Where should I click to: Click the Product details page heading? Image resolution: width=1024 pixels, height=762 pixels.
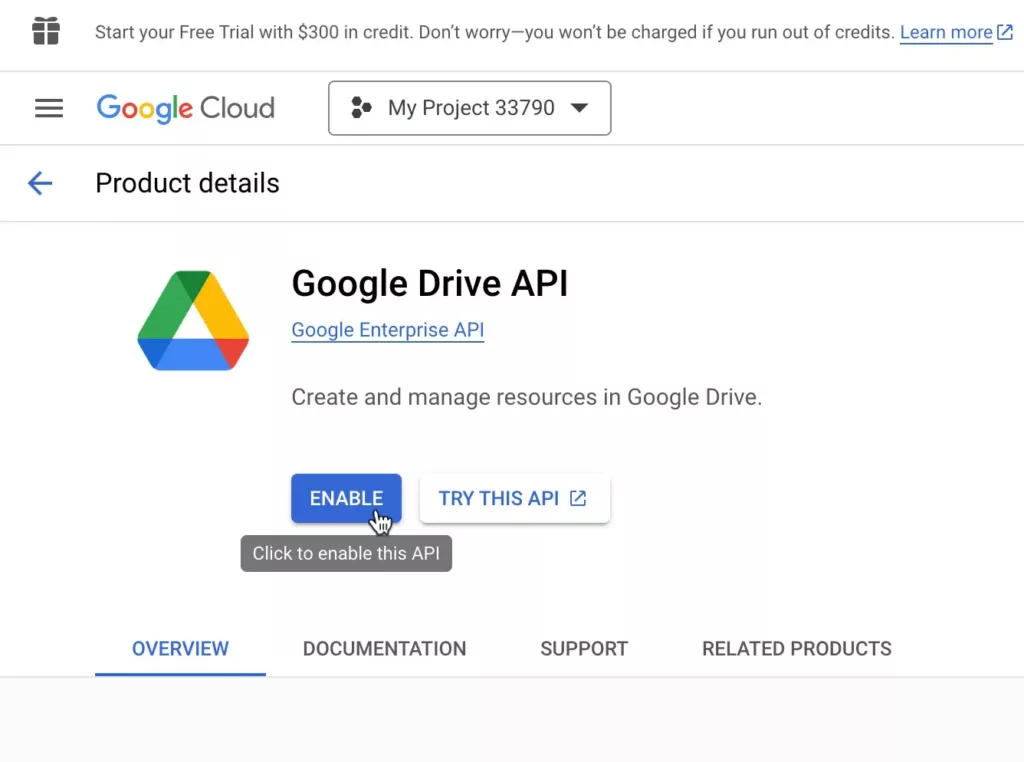187,183
